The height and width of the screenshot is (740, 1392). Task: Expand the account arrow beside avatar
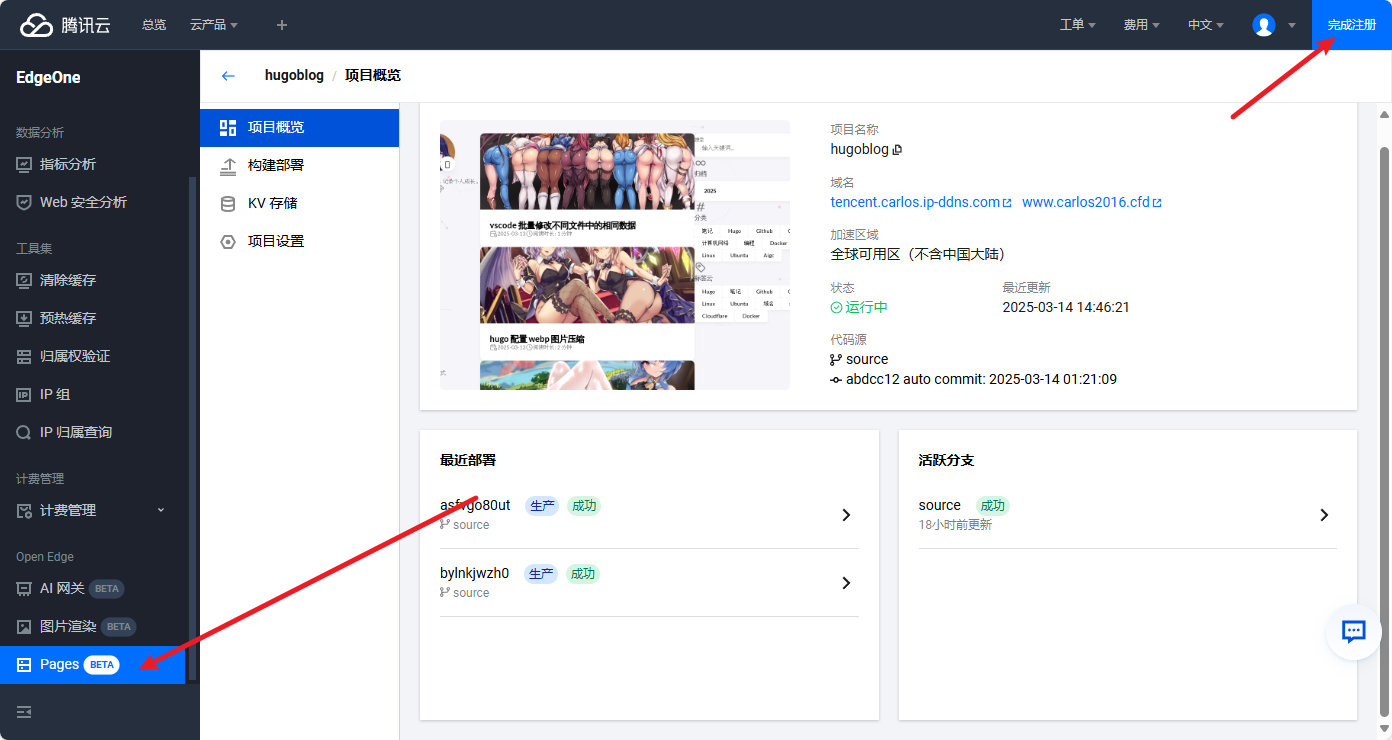[1292, 25]
